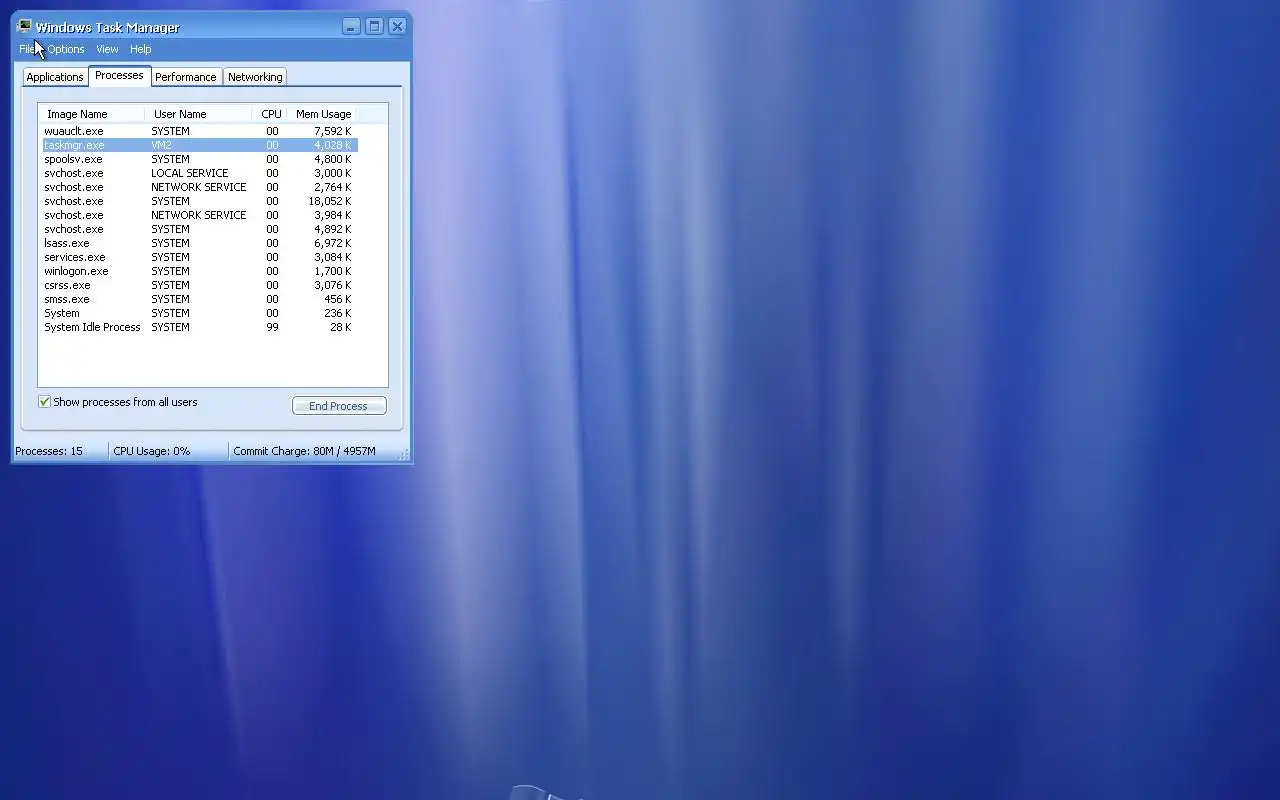The width and height of the screenshot is (1280, 800).
Task: Sort processes by the CPU column header
Action: [270, 114]
